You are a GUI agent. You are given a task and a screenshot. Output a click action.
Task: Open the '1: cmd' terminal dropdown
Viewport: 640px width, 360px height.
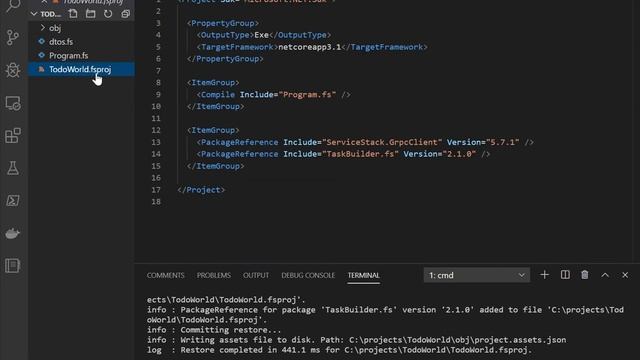[x=477, y=275]
